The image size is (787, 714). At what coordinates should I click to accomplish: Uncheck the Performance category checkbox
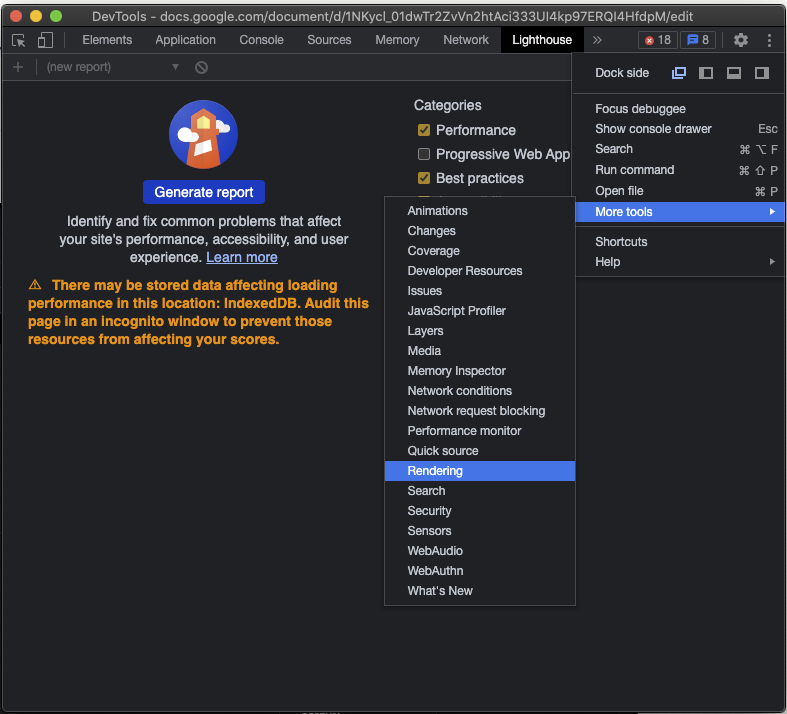point(424,130)
